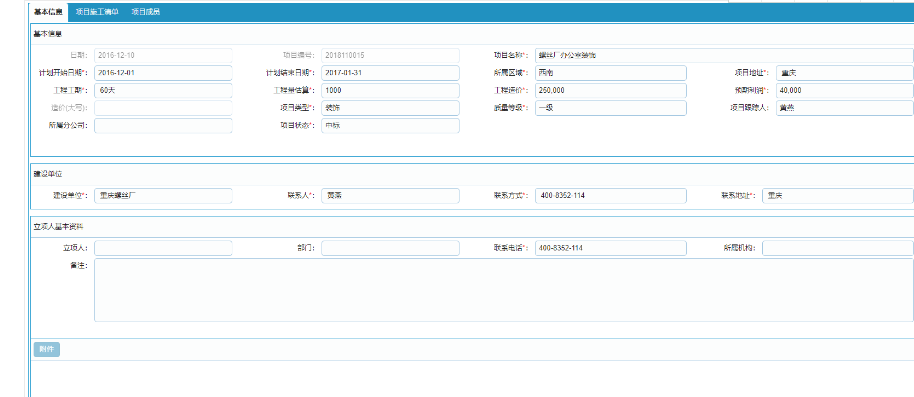Click the 工程工期 field with 60天

(x=163, y=91)
